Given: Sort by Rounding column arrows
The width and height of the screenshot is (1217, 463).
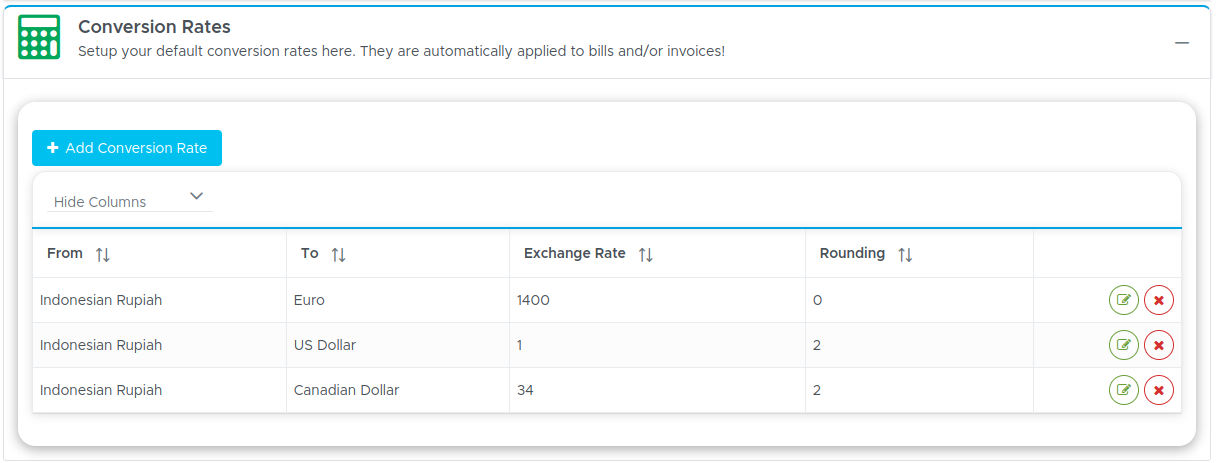Looking at the screenshot, I should [905, 255].
